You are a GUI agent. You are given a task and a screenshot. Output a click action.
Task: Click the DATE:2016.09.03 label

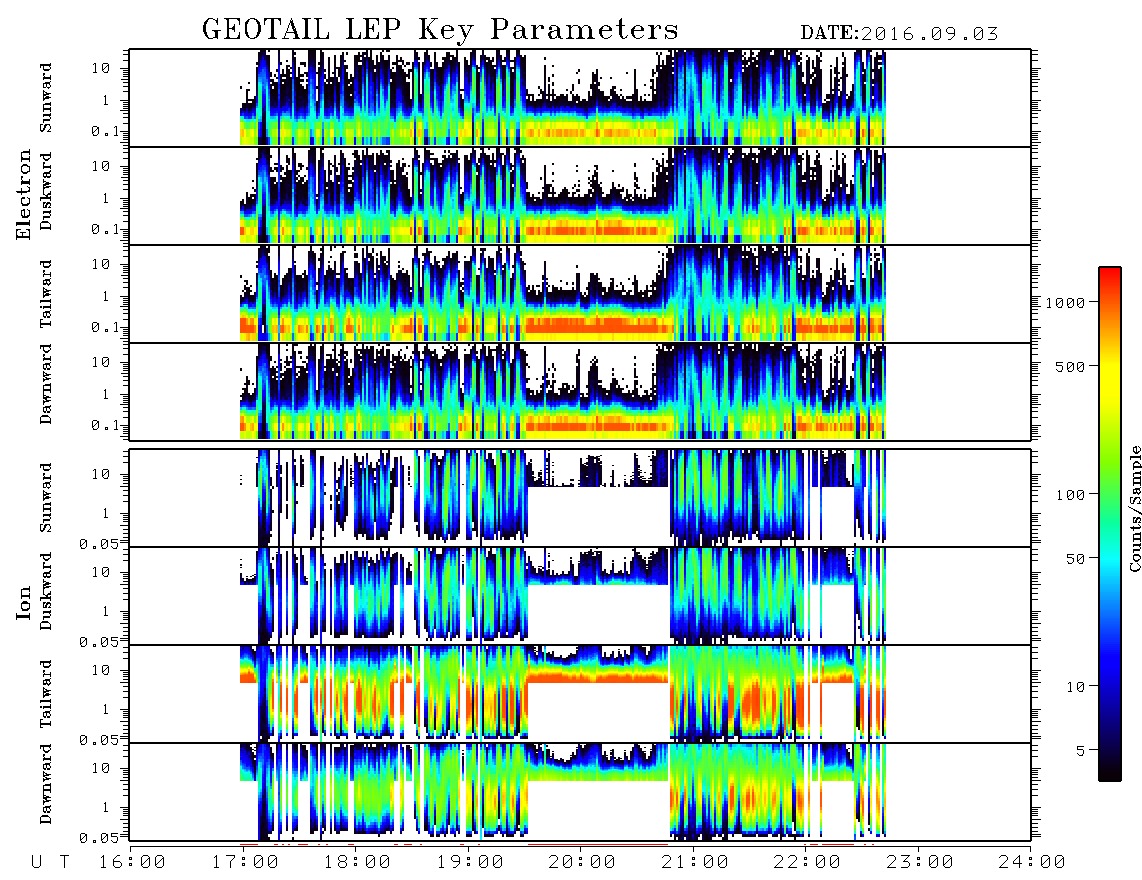[899, 34]
